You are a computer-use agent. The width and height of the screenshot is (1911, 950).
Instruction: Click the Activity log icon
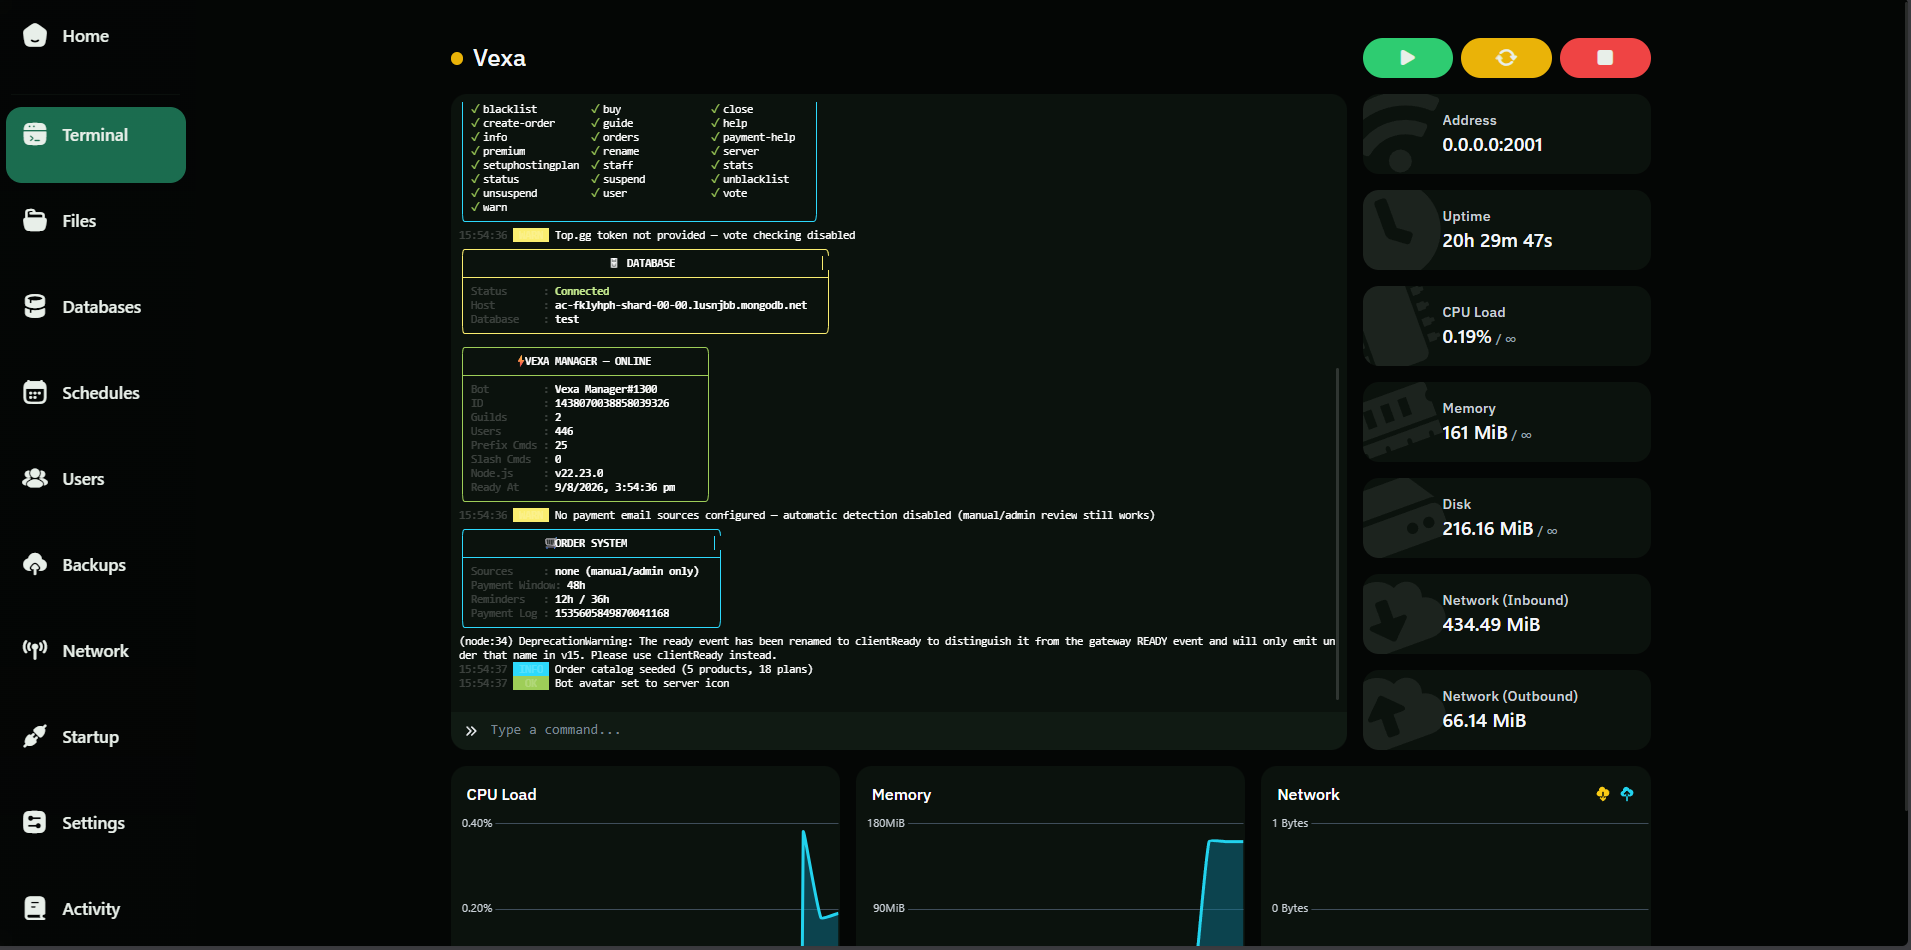35,909
